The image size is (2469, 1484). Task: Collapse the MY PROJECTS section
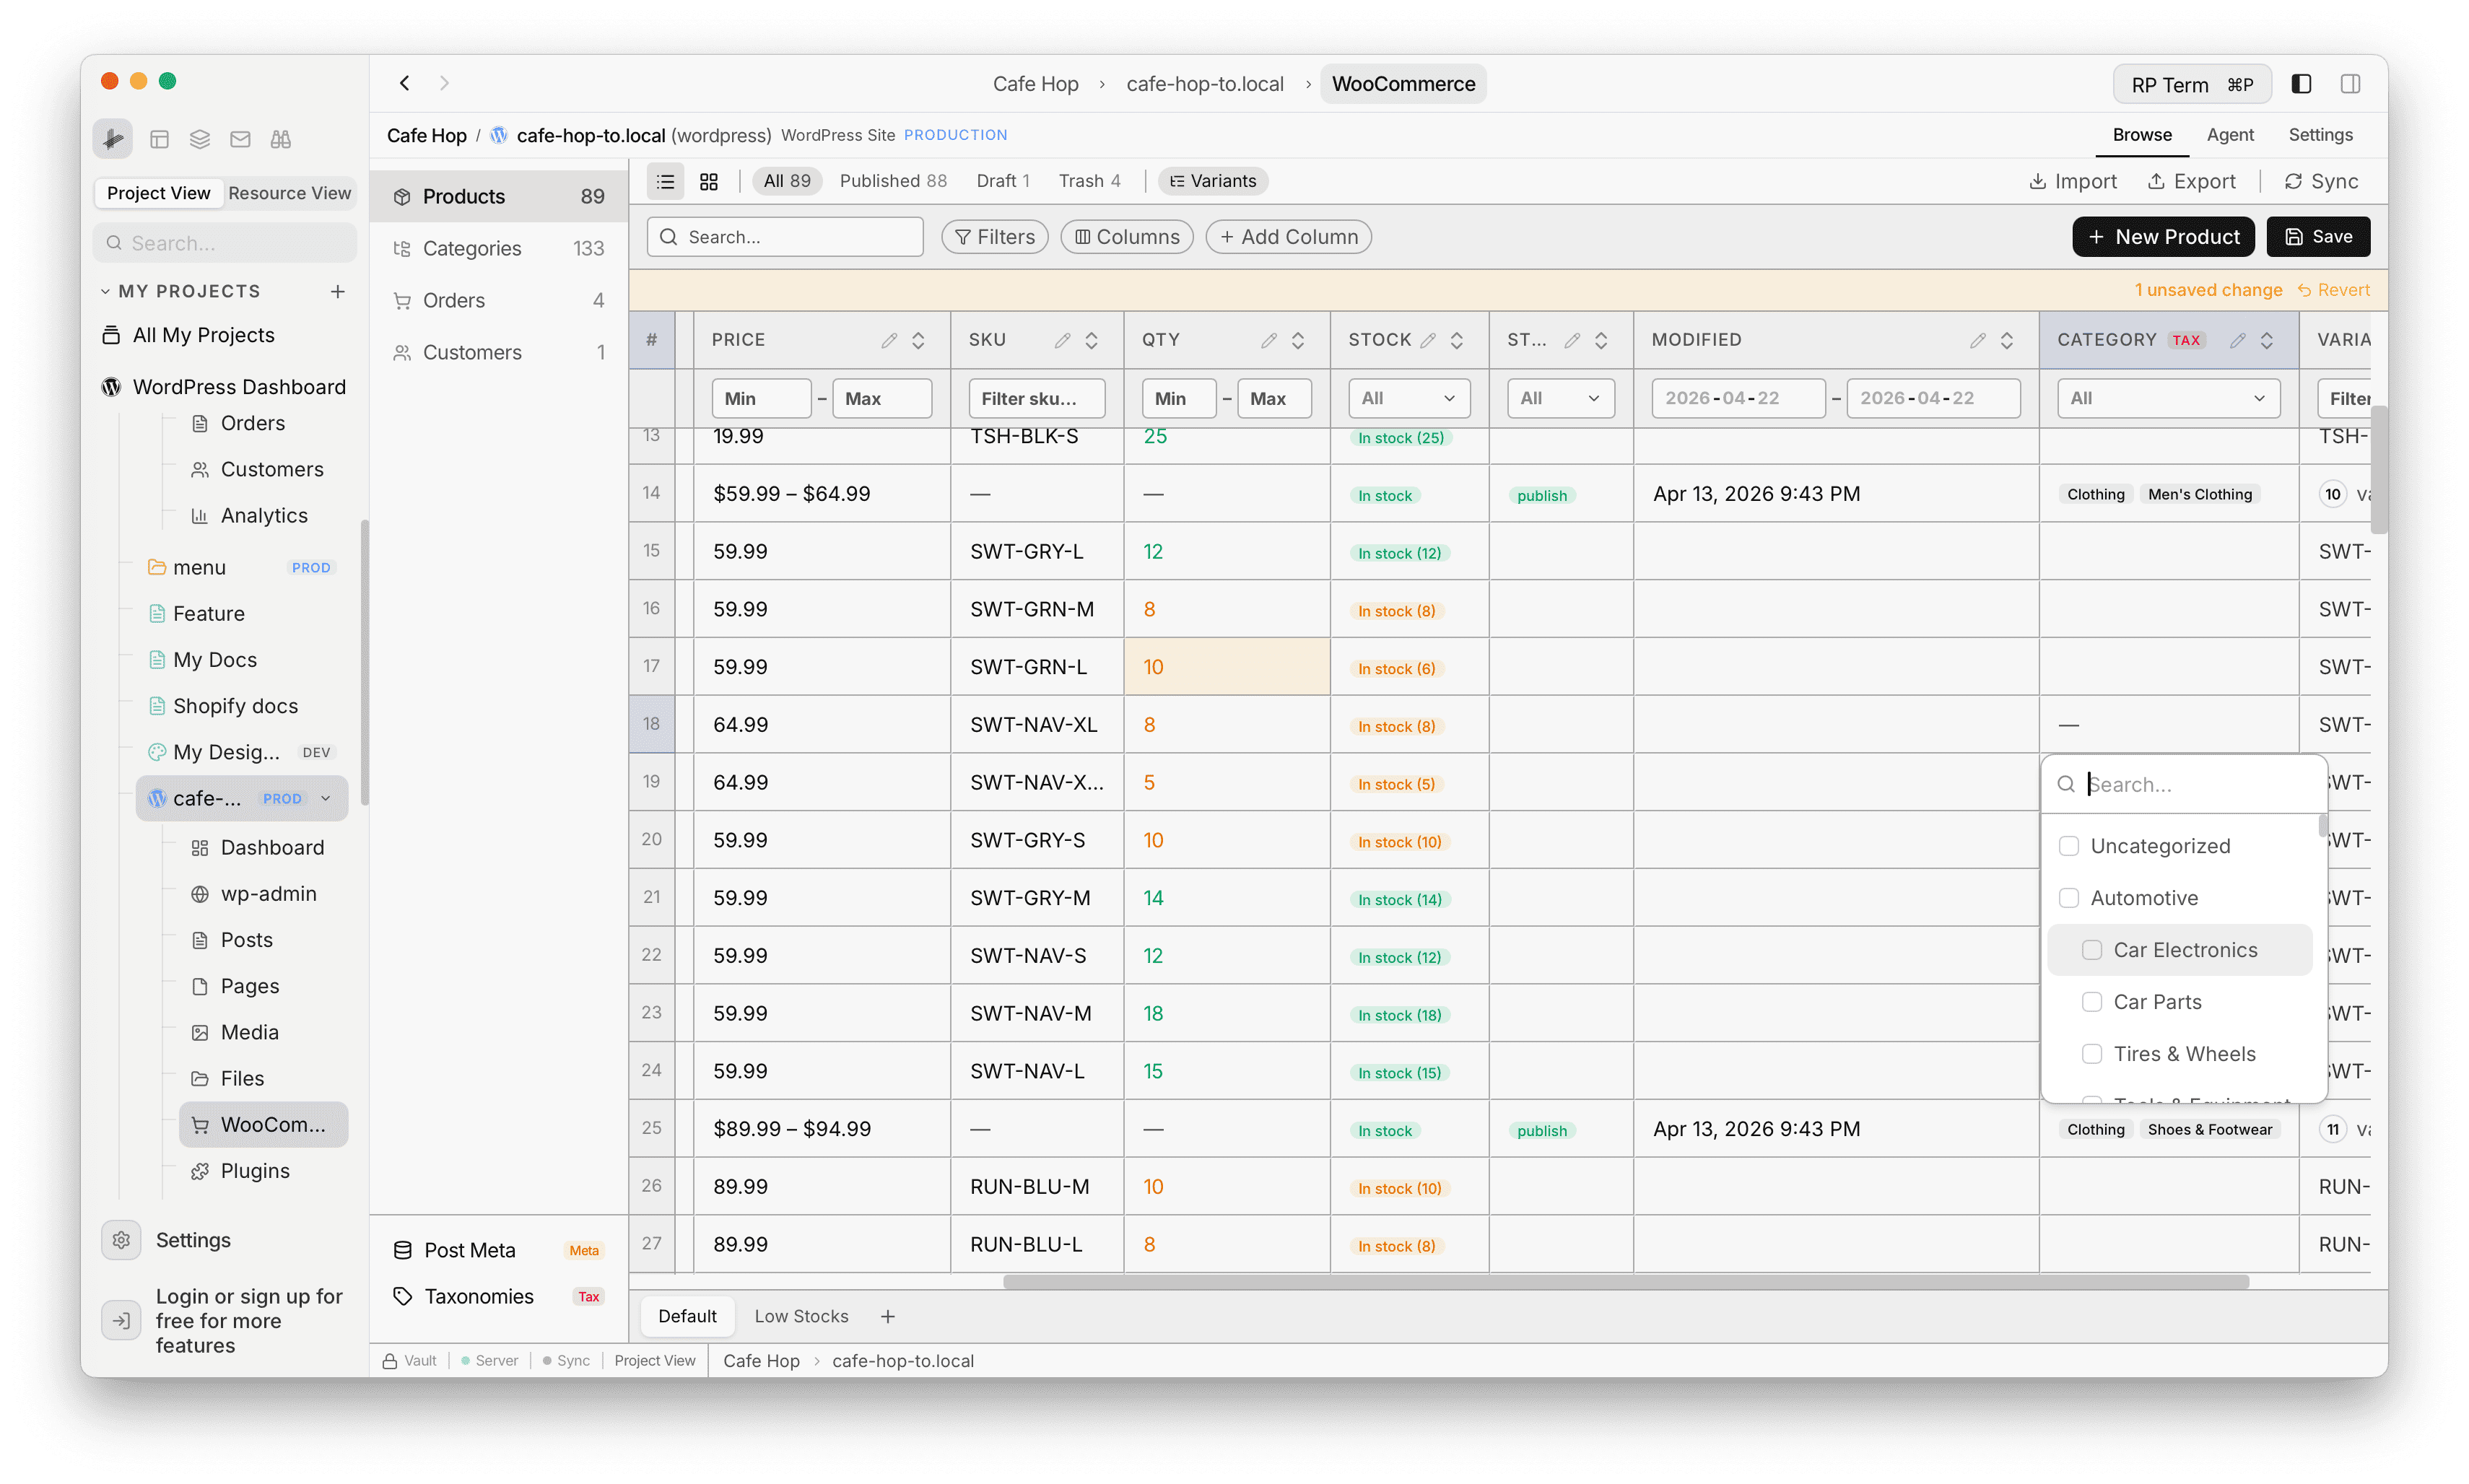coord(106,290)
